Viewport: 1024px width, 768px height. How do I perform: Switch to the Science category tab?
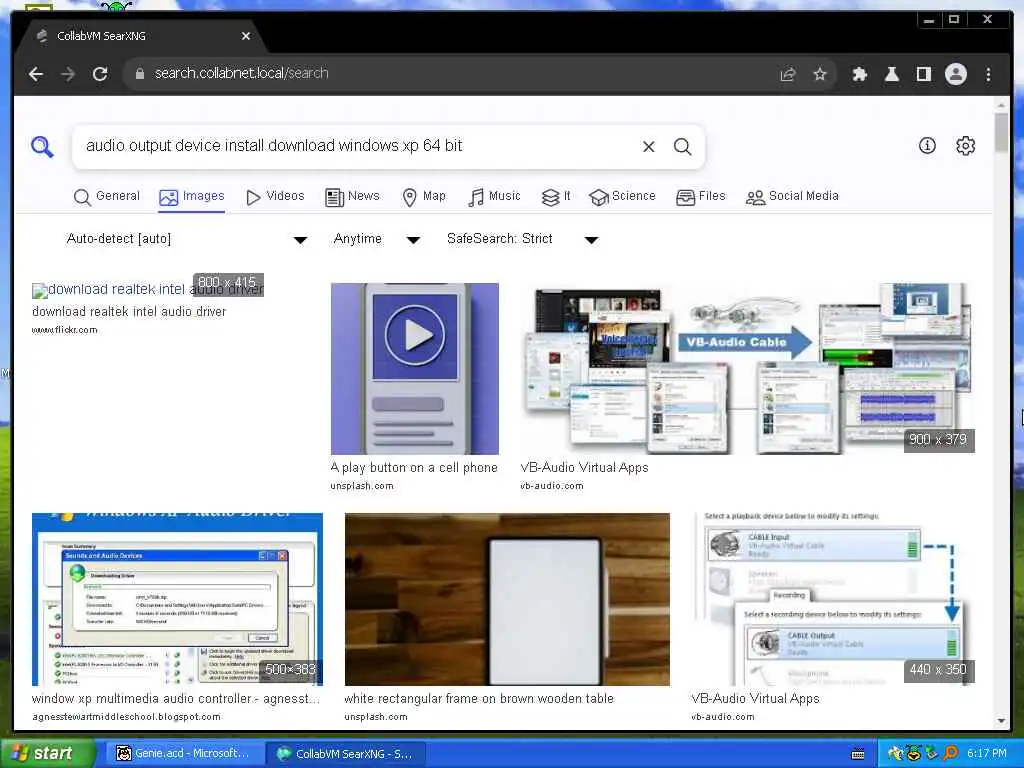622,197
